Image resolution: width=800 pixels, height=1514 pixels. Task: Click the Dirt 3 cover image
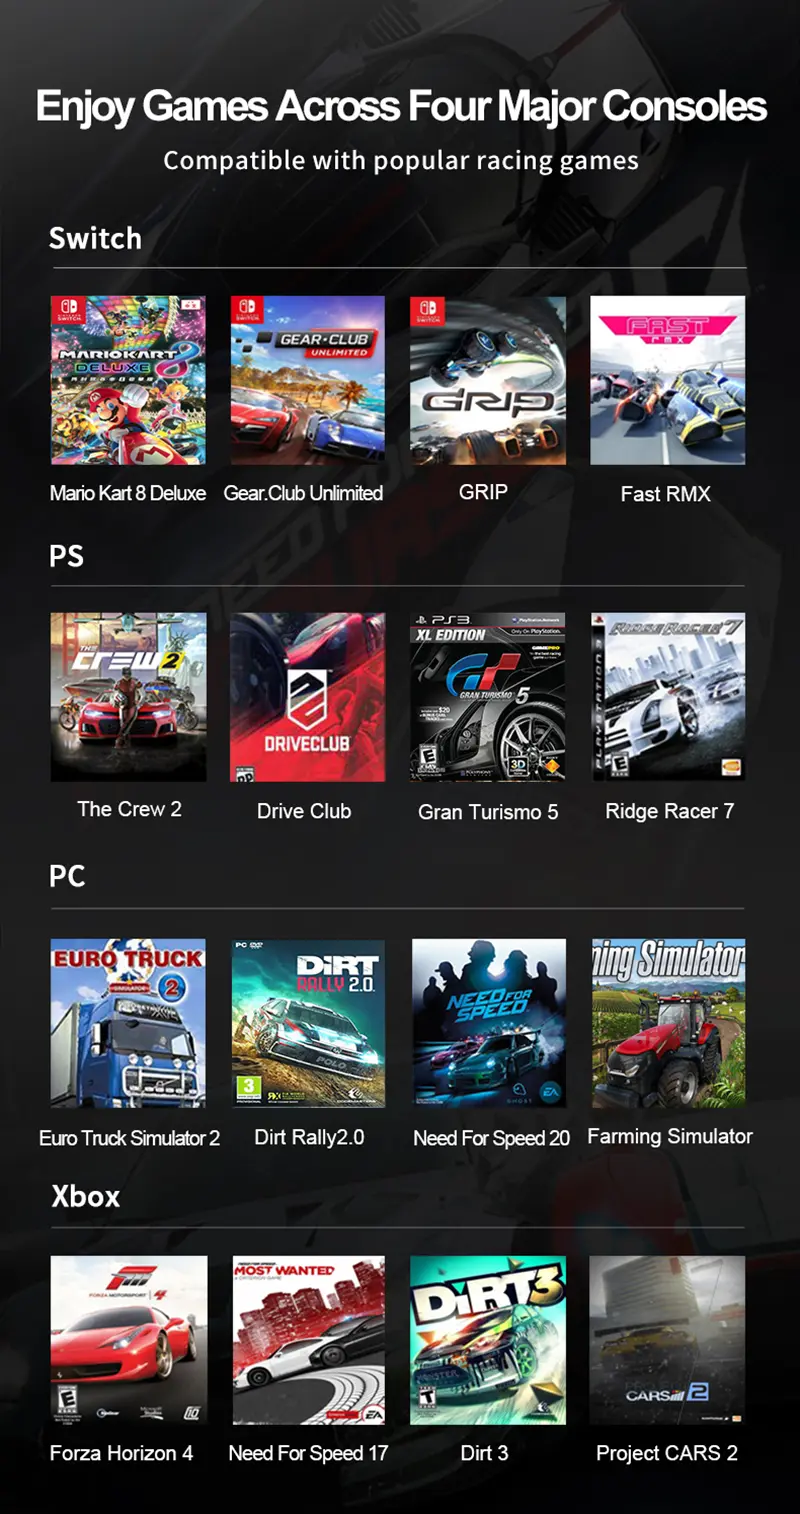(488, 1340)
